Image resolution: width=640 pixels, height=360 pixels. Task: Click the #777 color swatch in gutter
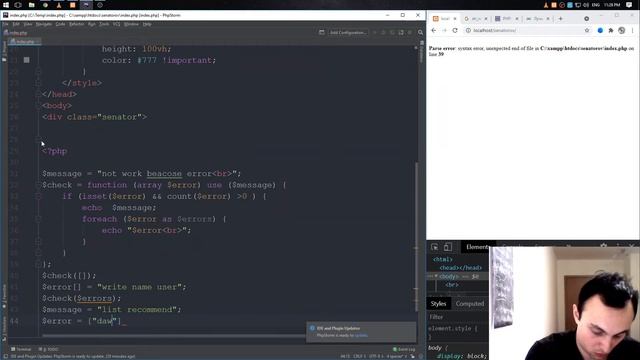[x=27, y=60]
